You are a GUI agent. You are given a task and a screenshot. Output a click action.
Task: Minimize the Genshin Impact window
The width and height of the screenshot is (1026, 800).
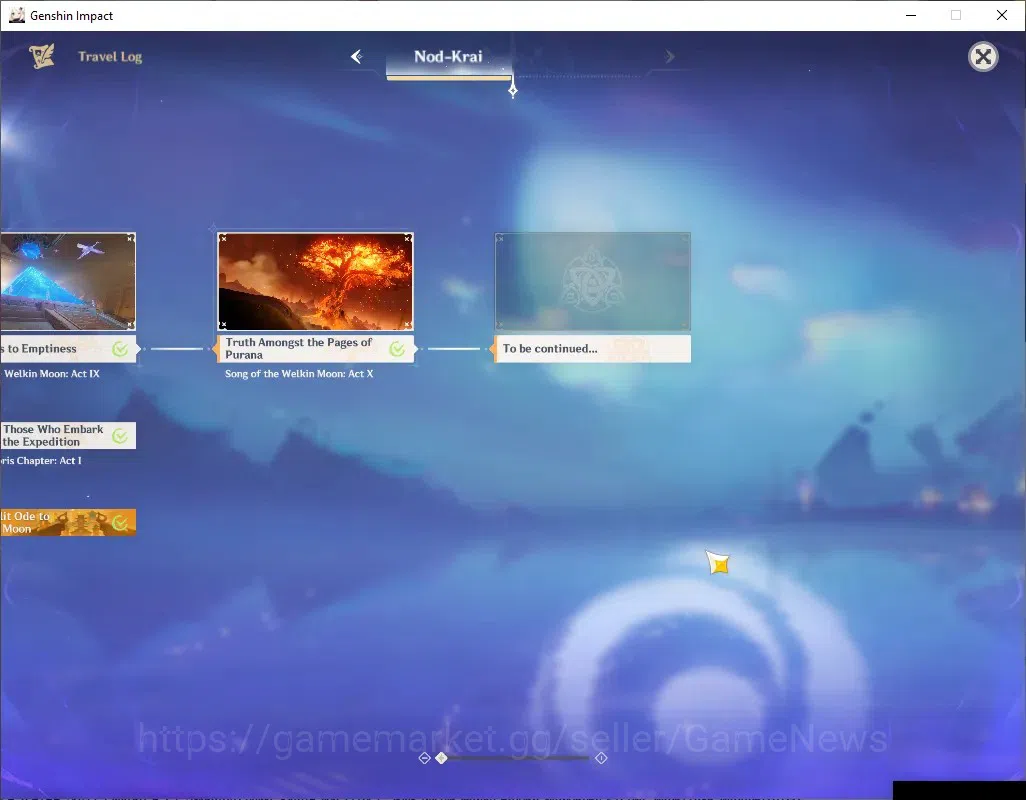(x=911, y=15)
